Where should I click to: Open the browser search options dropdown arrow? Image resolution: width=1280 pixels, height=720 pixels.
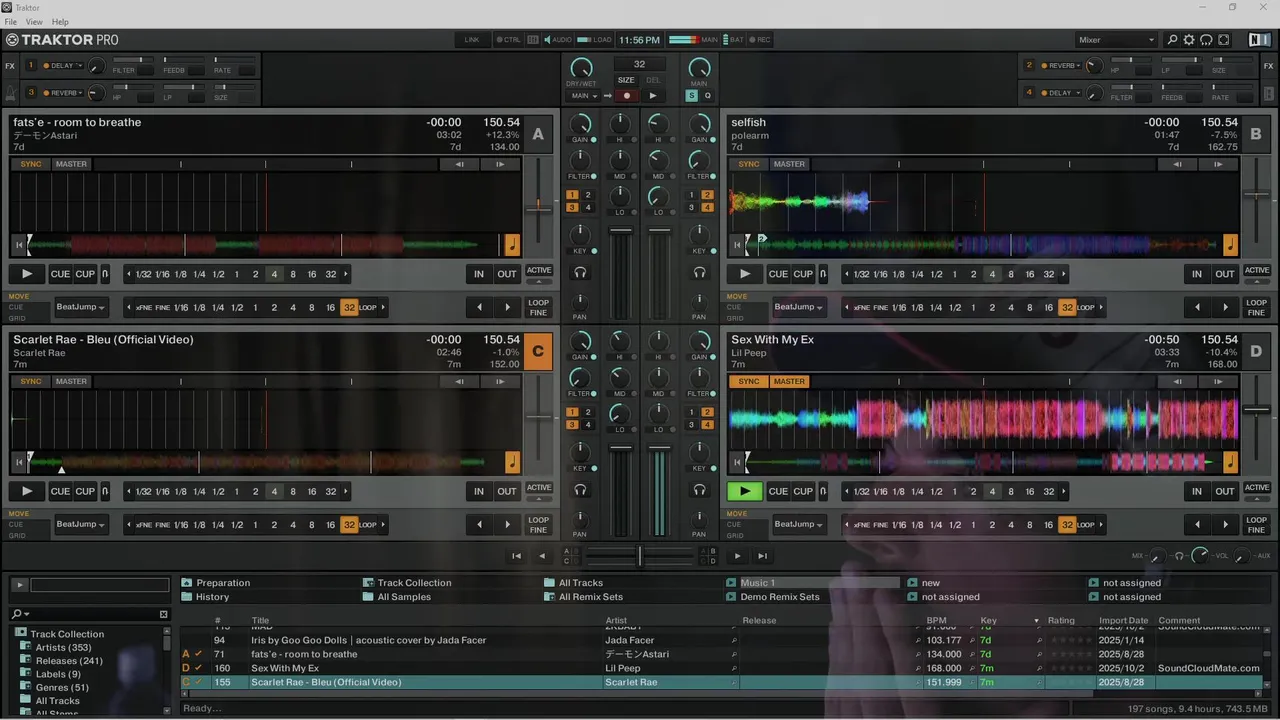point(26,614)
